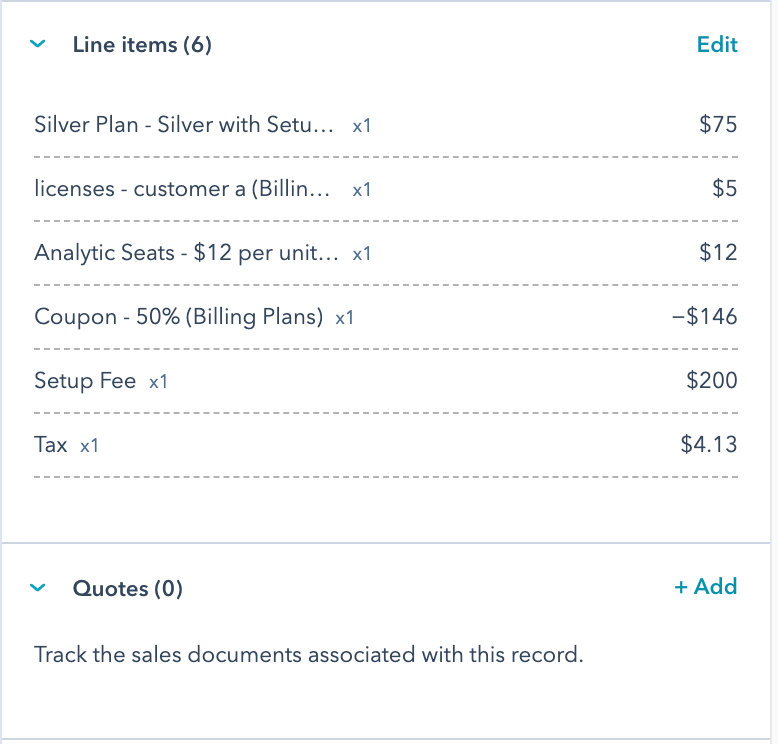Click the $200 Setup Fee amount

click(x=712, y=381)
